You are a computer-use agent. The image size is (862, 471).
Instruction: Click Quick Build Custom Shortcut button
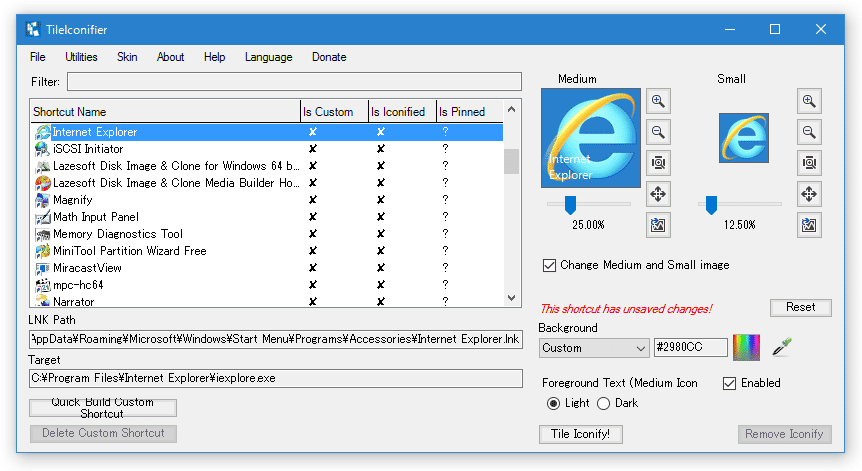pyautogui.click(x=103, y=408)
